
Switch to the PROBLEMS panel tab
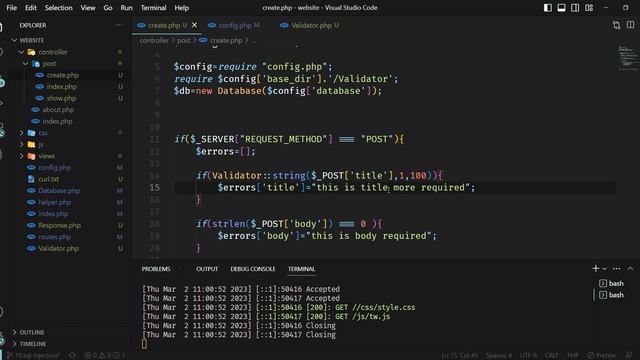click(x=156, y=269)
